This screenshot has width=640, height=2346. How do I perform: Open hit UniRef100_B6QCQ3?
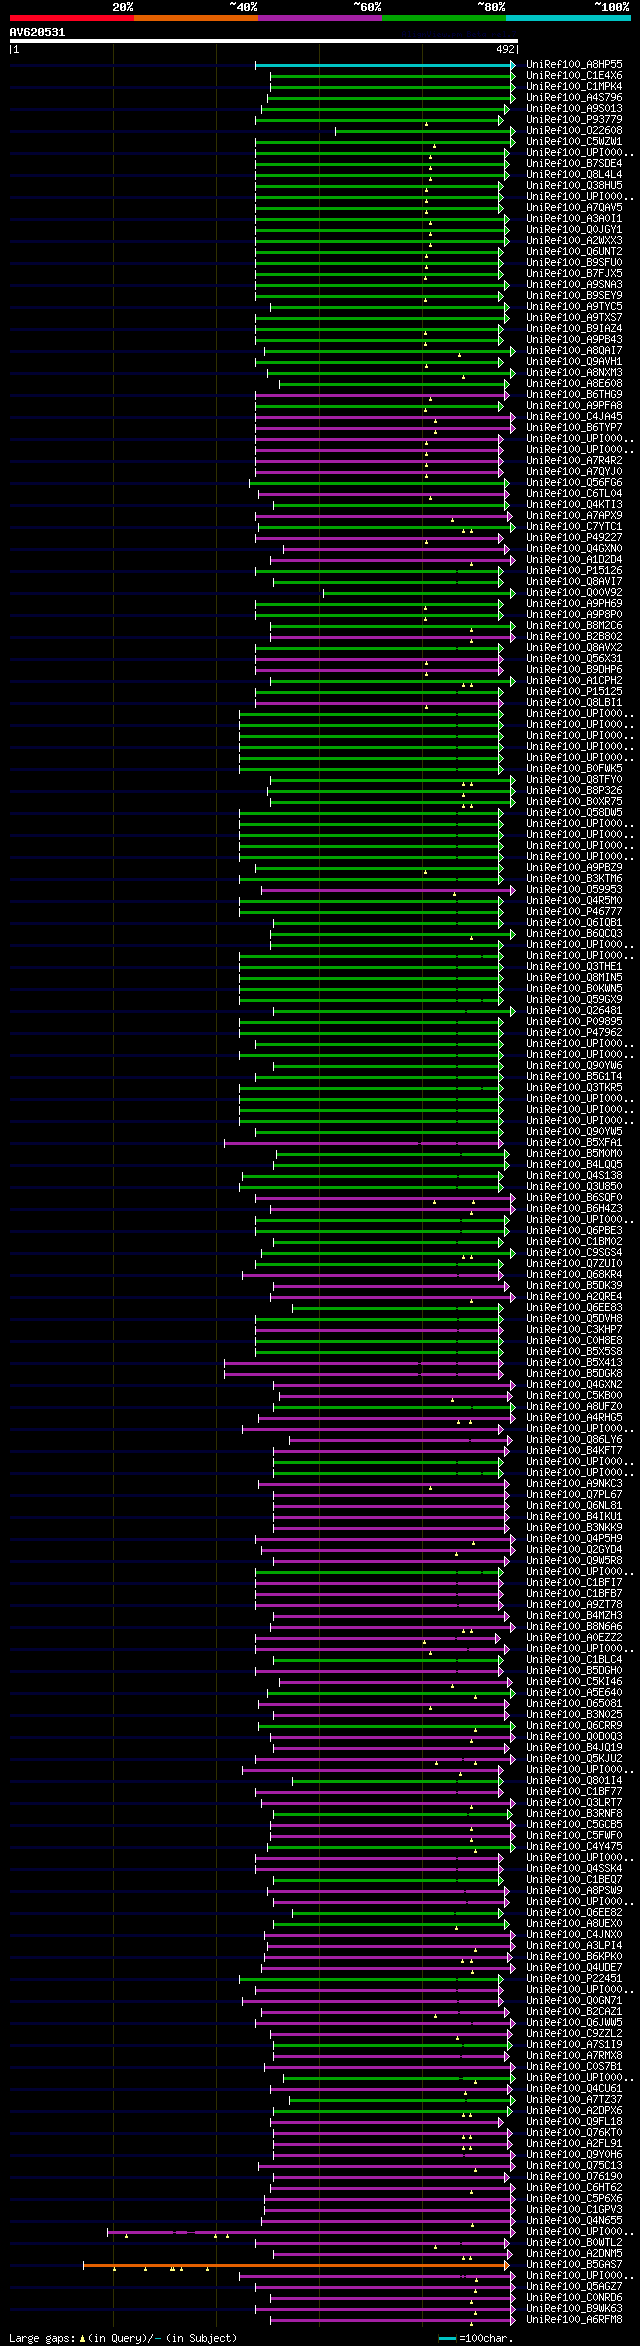pos(574,934)
